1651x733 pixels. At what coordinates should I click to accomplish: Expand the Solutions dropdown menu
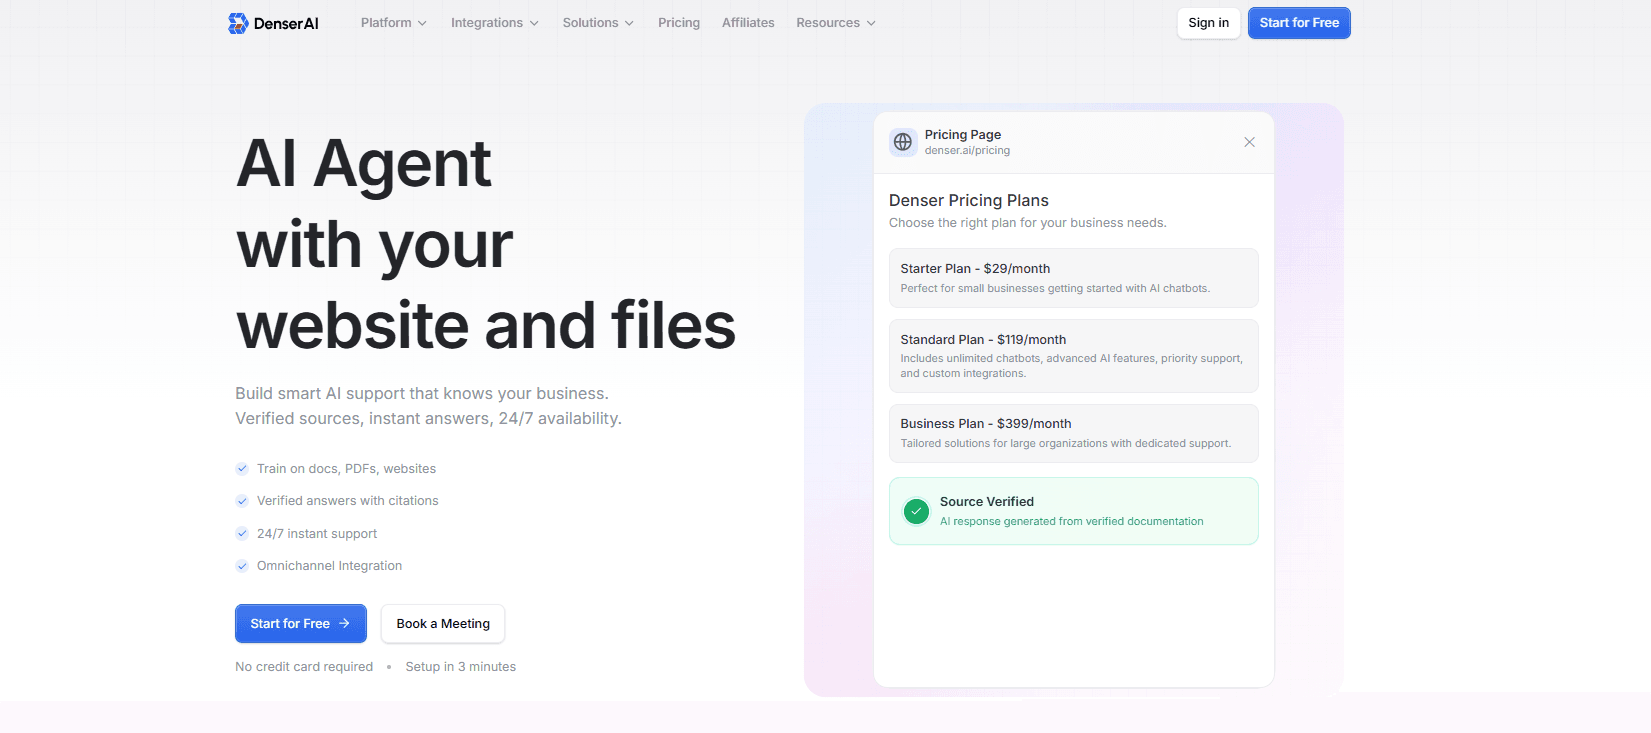597,23
